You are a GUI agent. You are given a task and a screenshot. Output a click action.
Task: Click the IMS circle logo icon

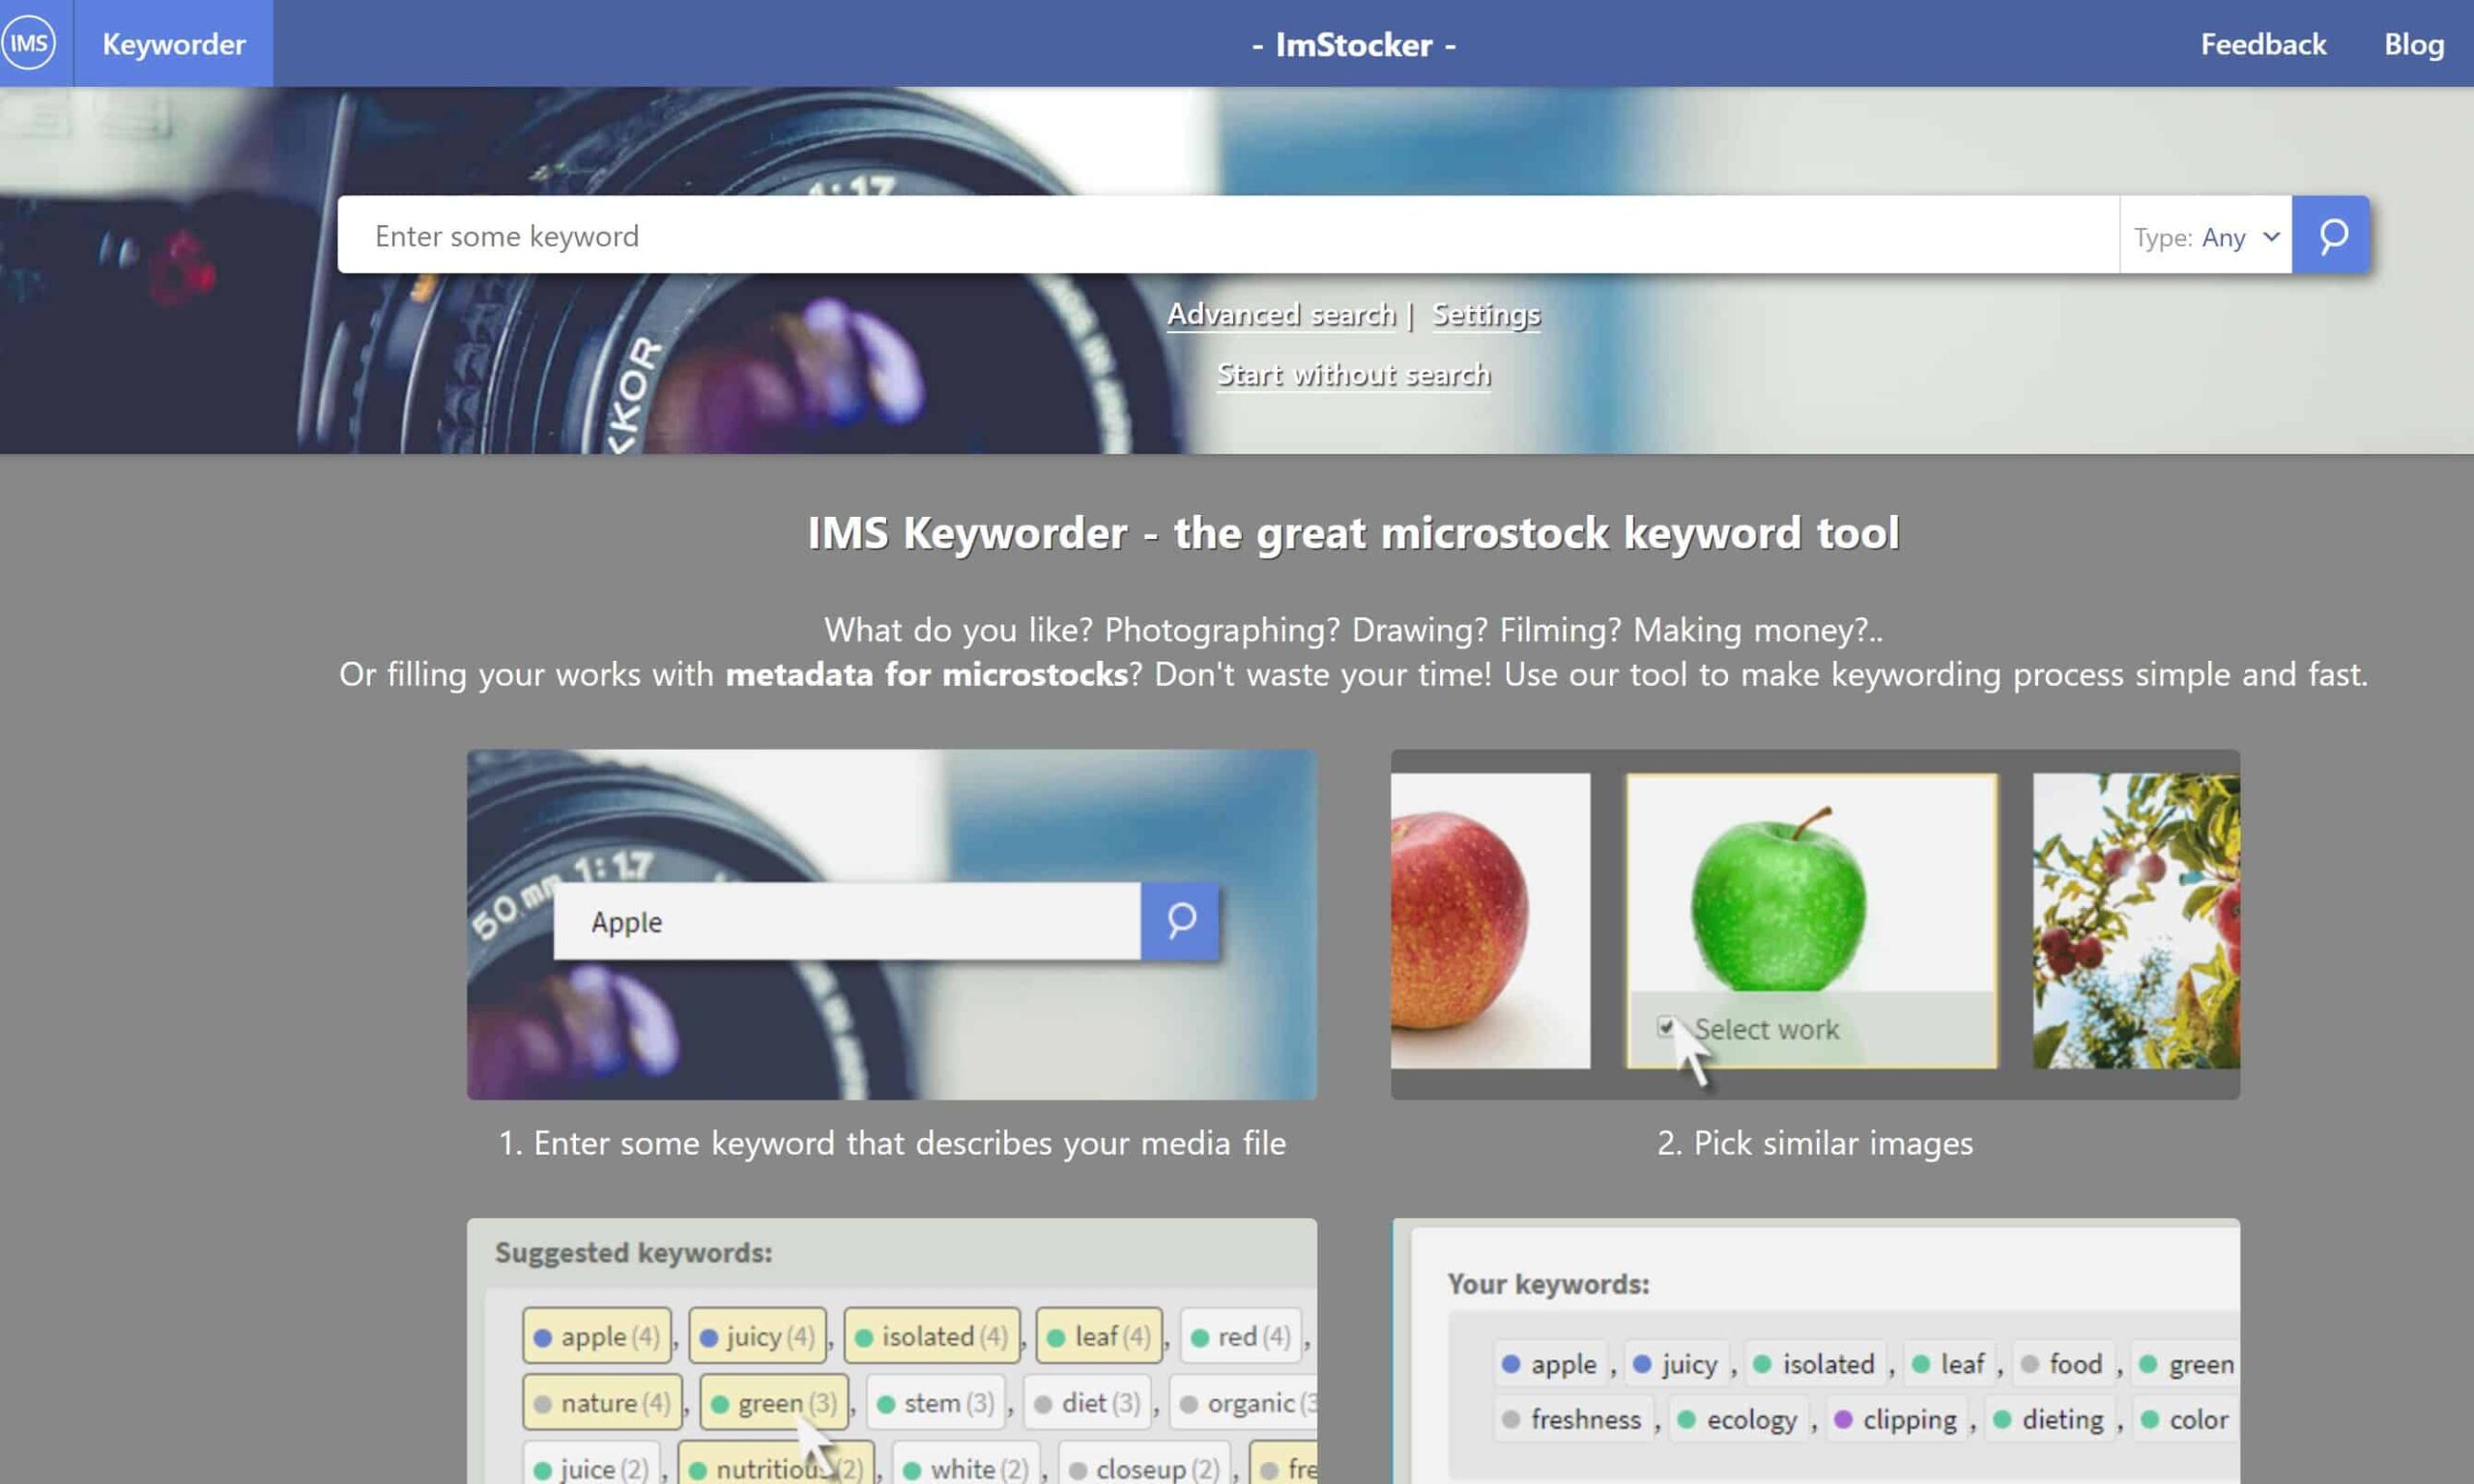(30, 43)
